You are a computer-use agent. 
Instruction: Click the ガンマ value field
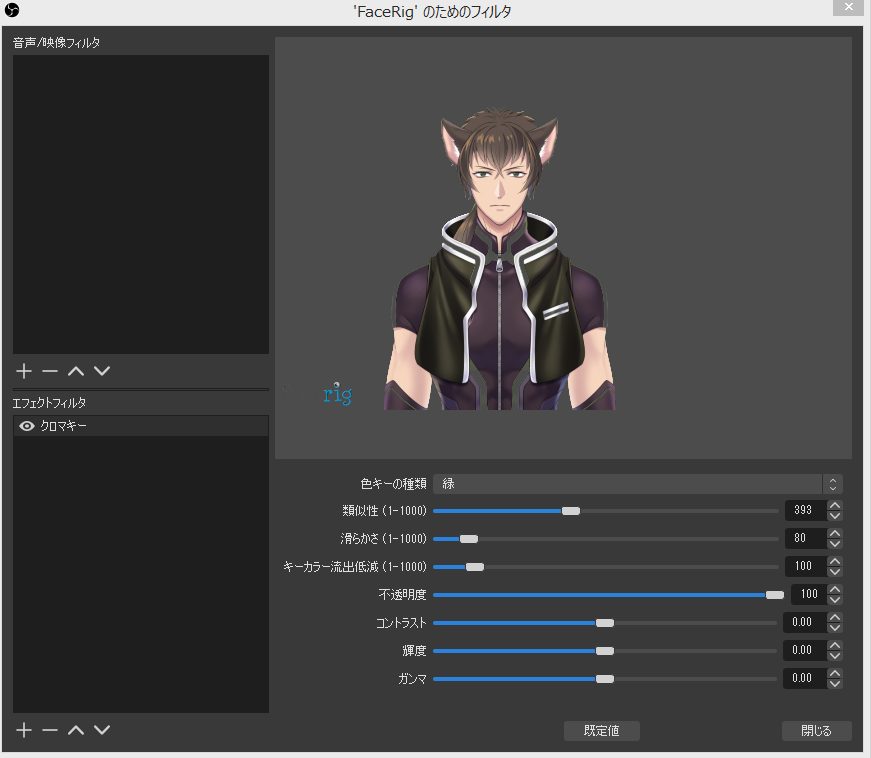pos(805,679)
